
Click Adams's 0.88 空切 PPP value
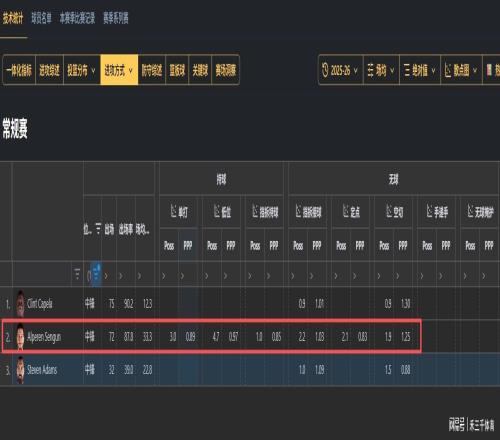(x=406, y=370)
